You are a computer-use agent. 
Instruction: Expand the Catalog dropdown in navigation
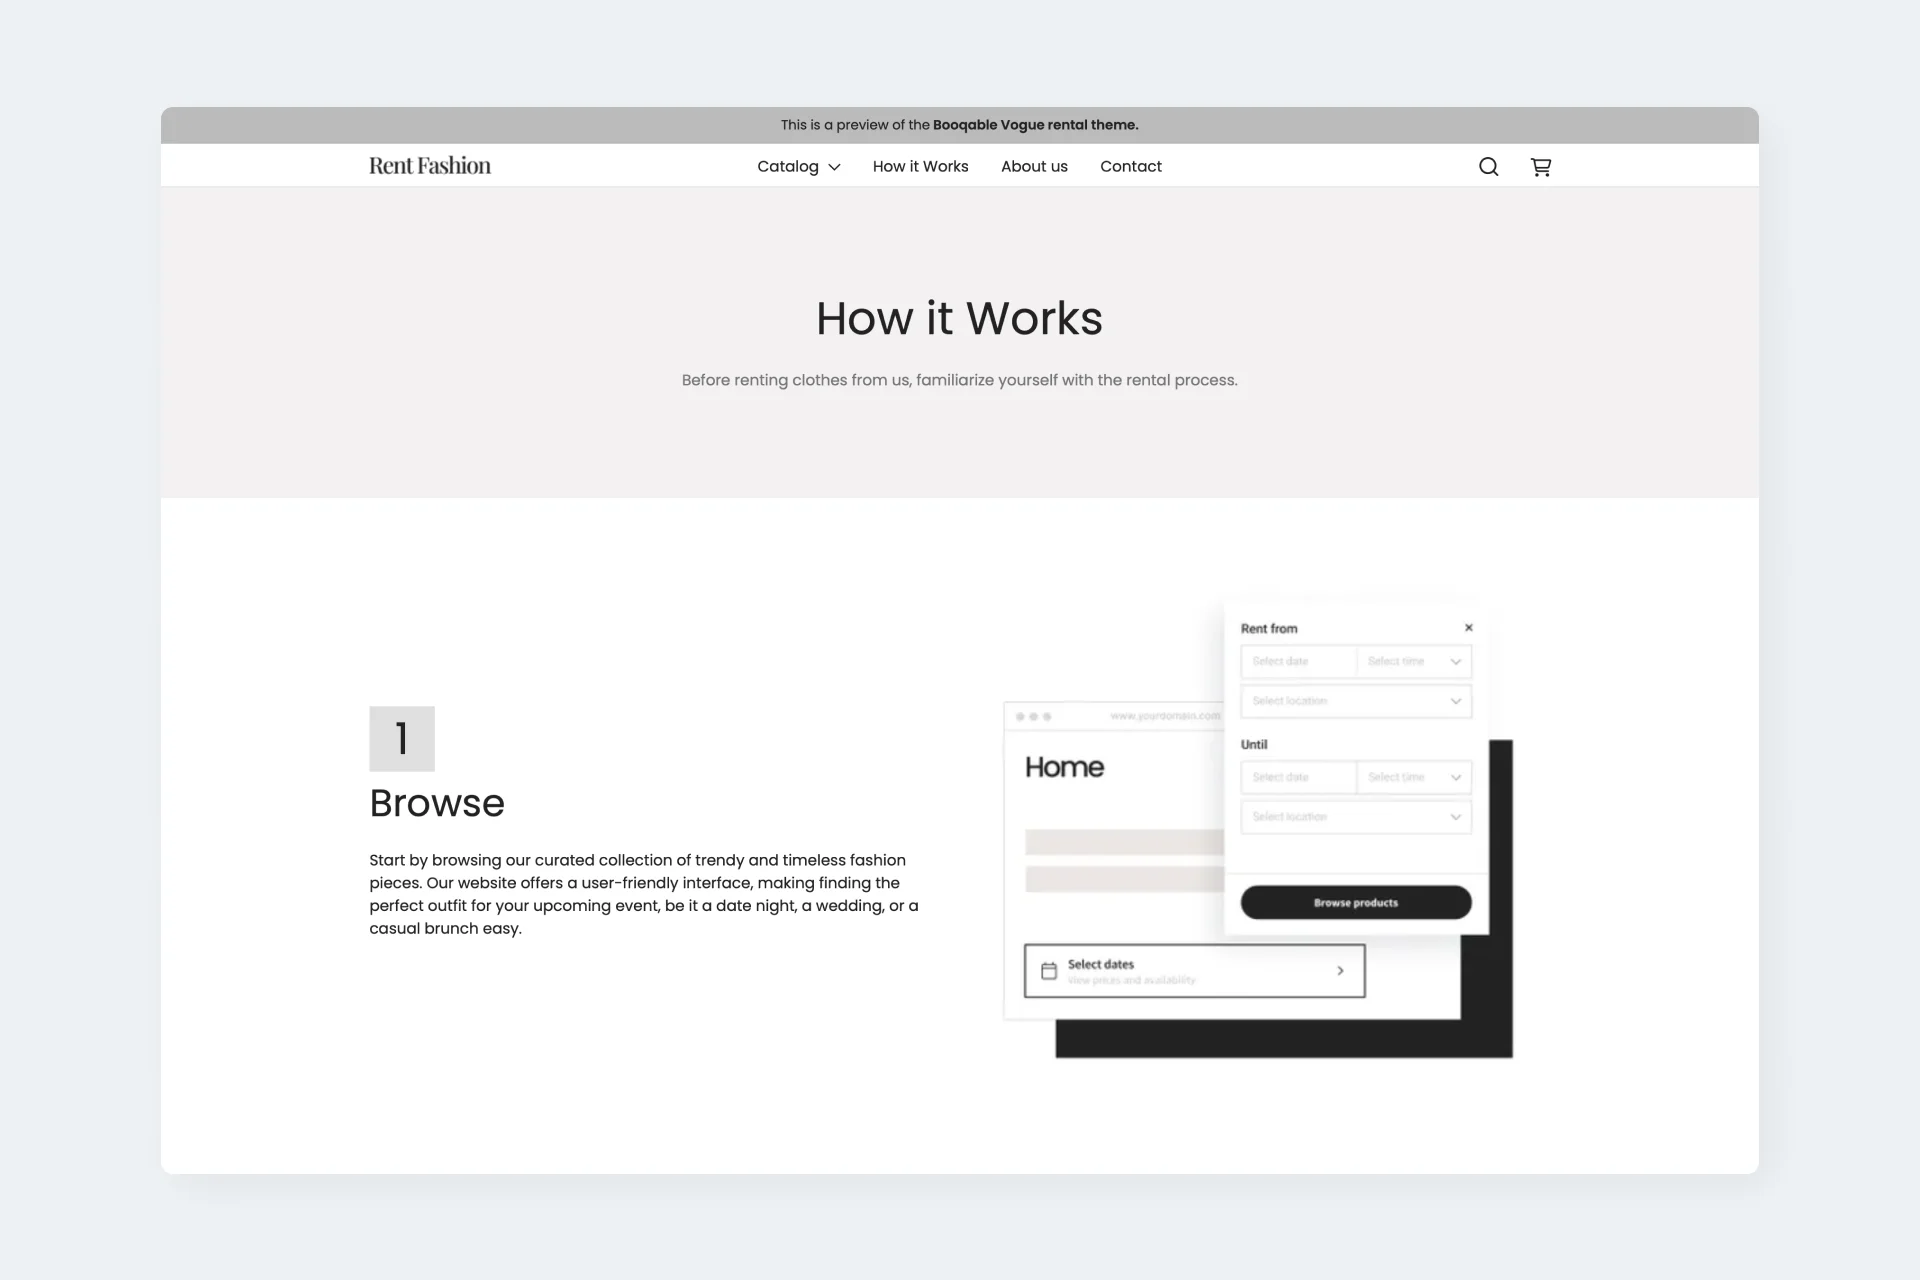click(799, 166)
